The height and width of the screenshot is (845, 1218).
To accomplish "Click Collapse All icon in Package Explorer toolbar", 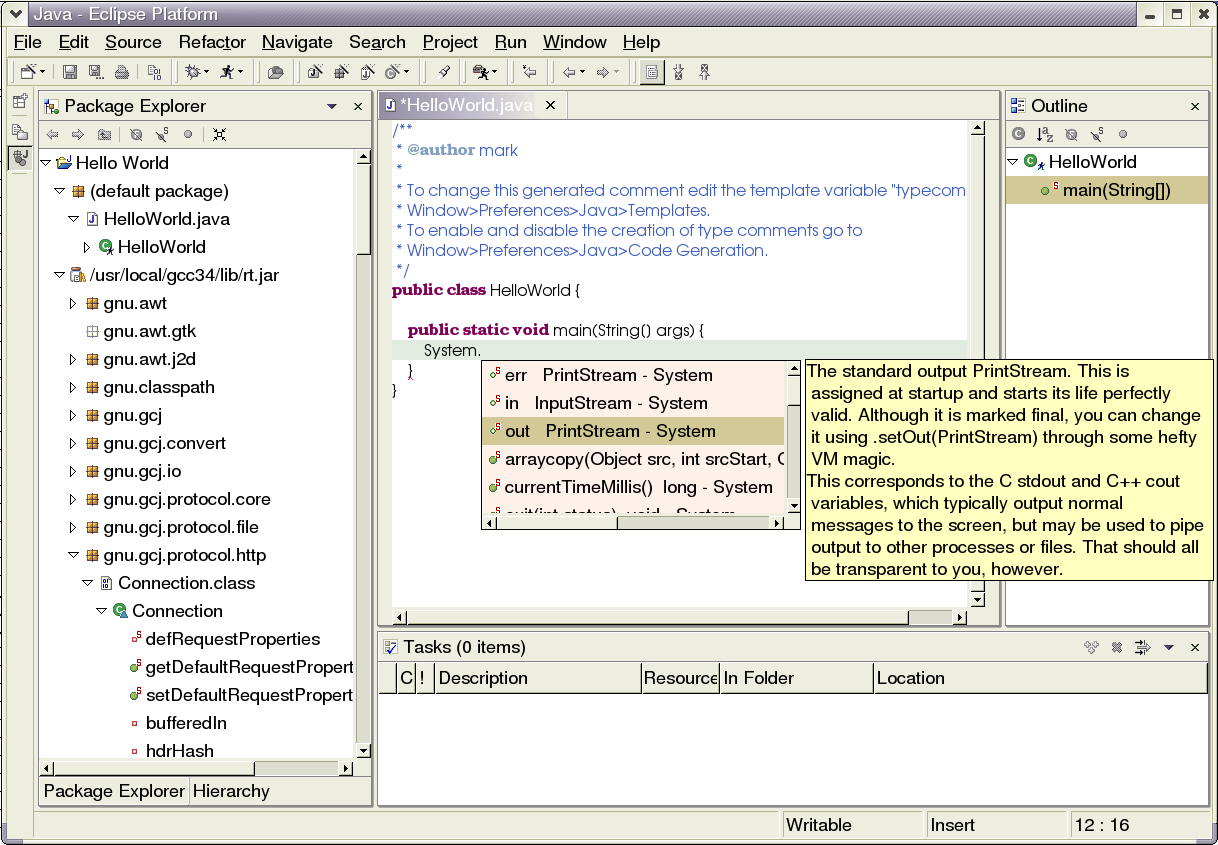I will tap(219, 134).
